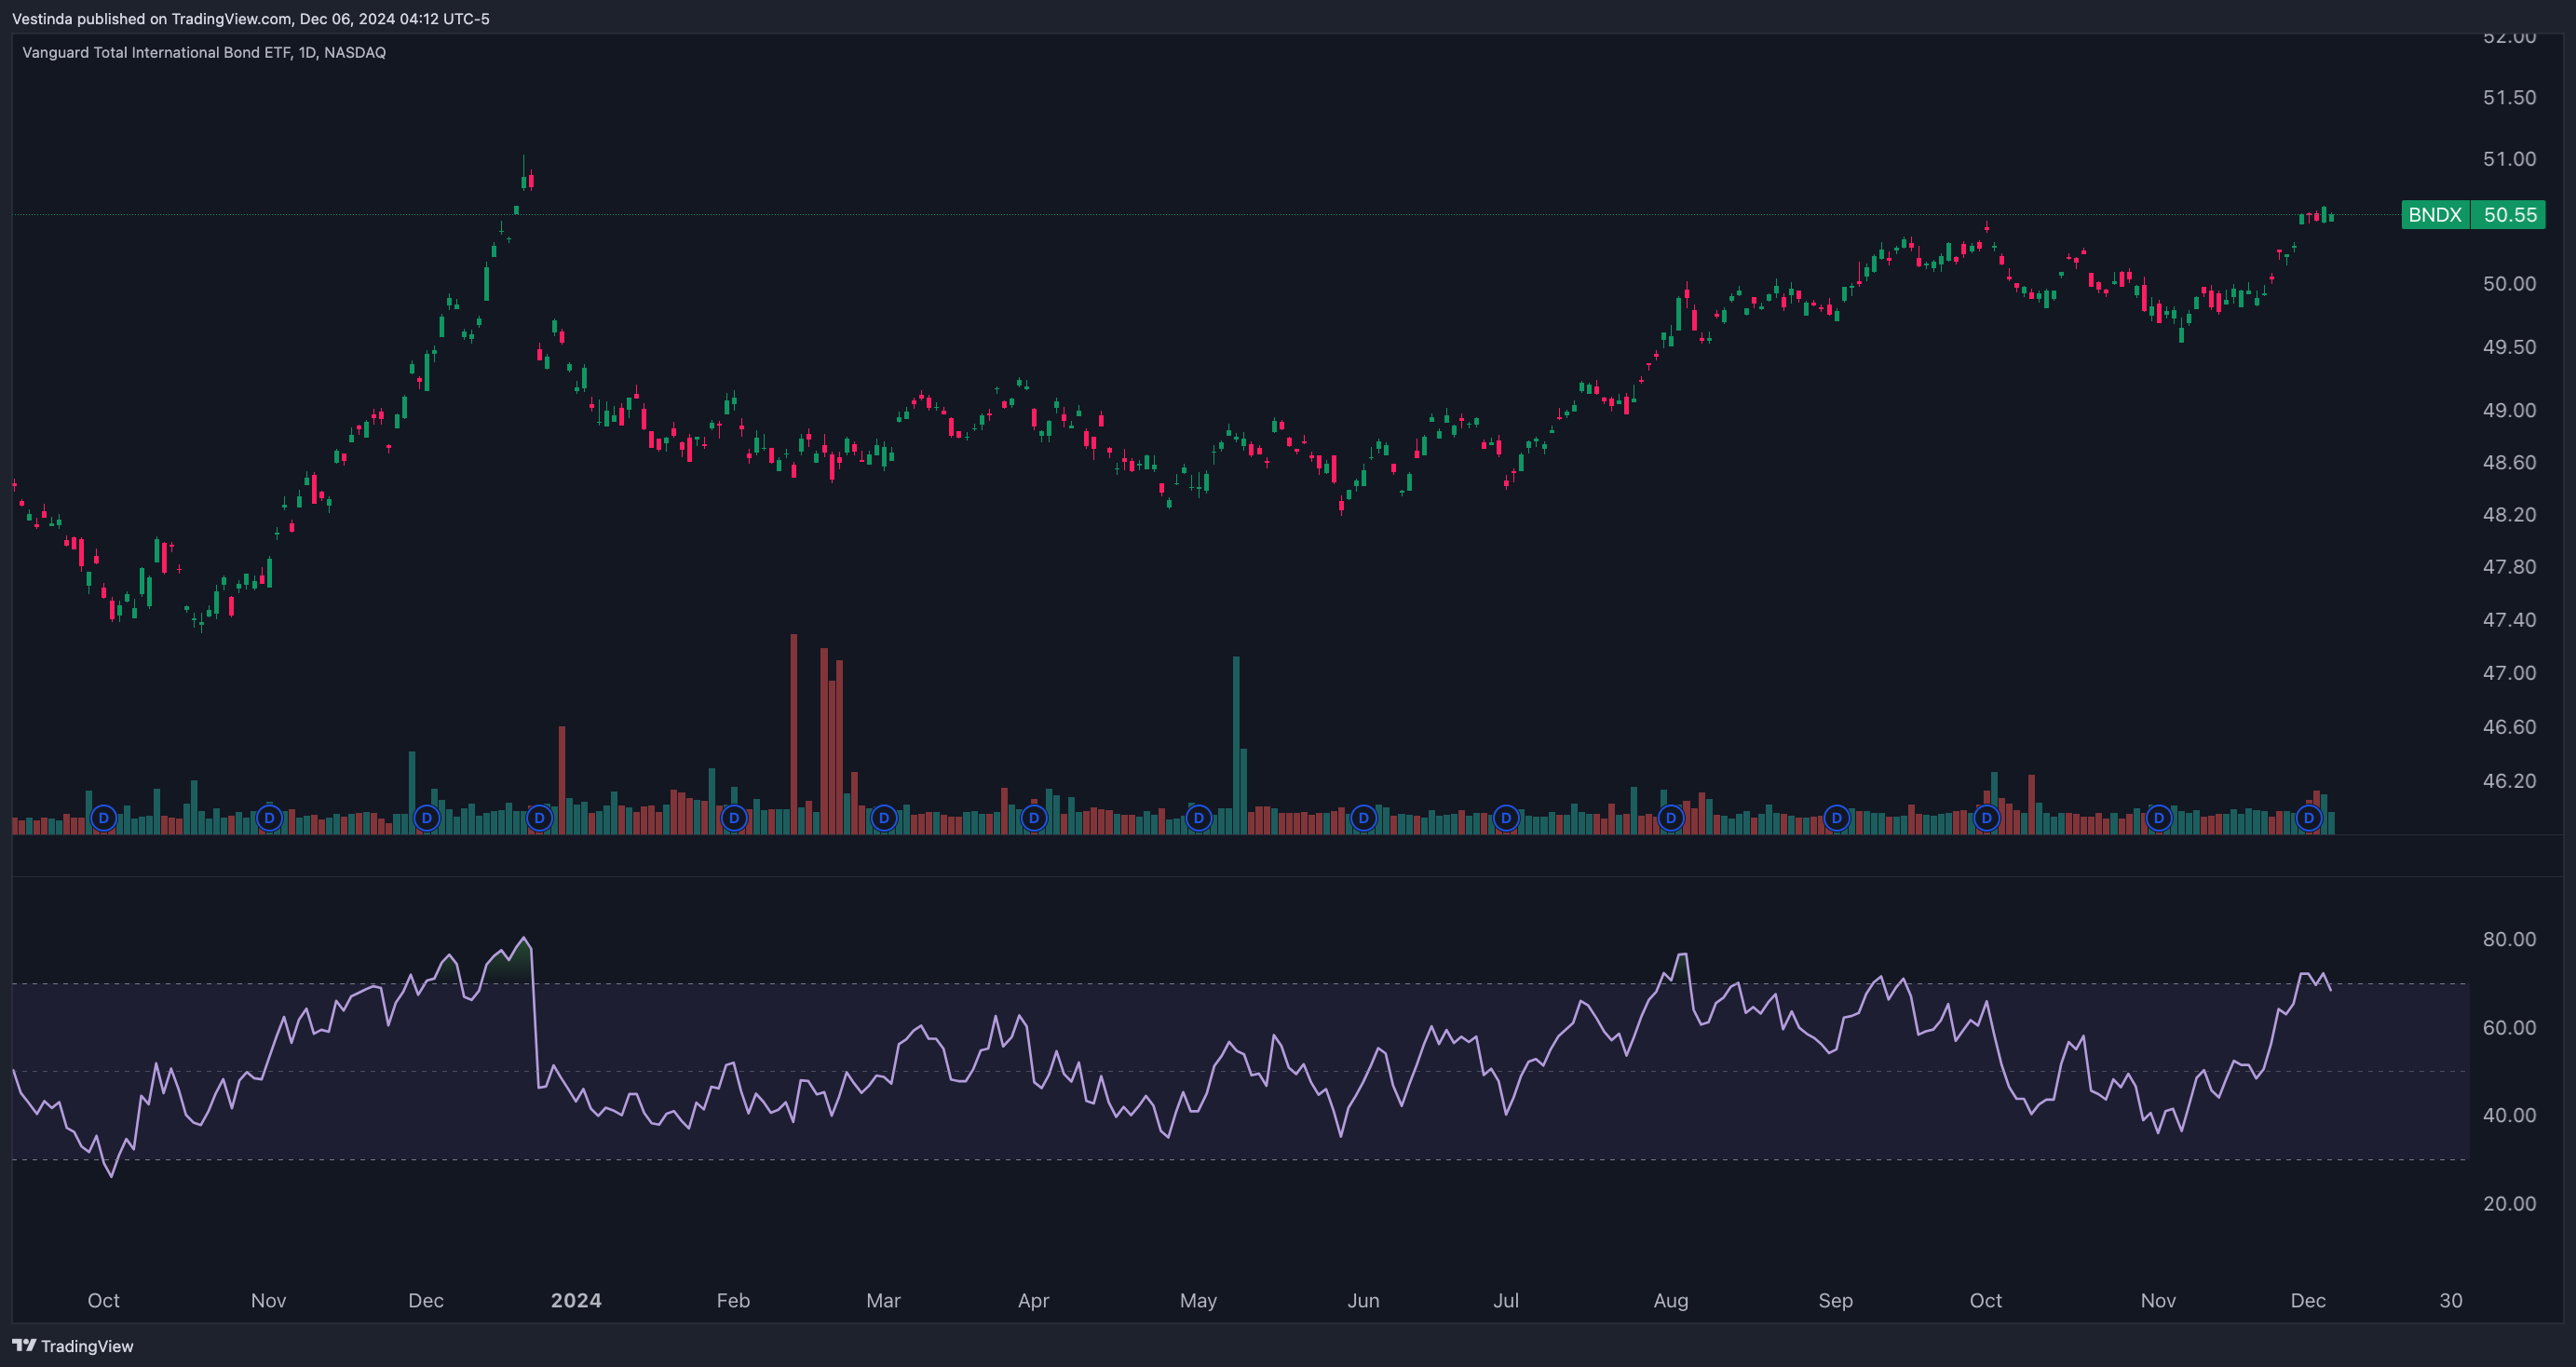Click the BNDX ticker price label

click(x=2435, y=215)
